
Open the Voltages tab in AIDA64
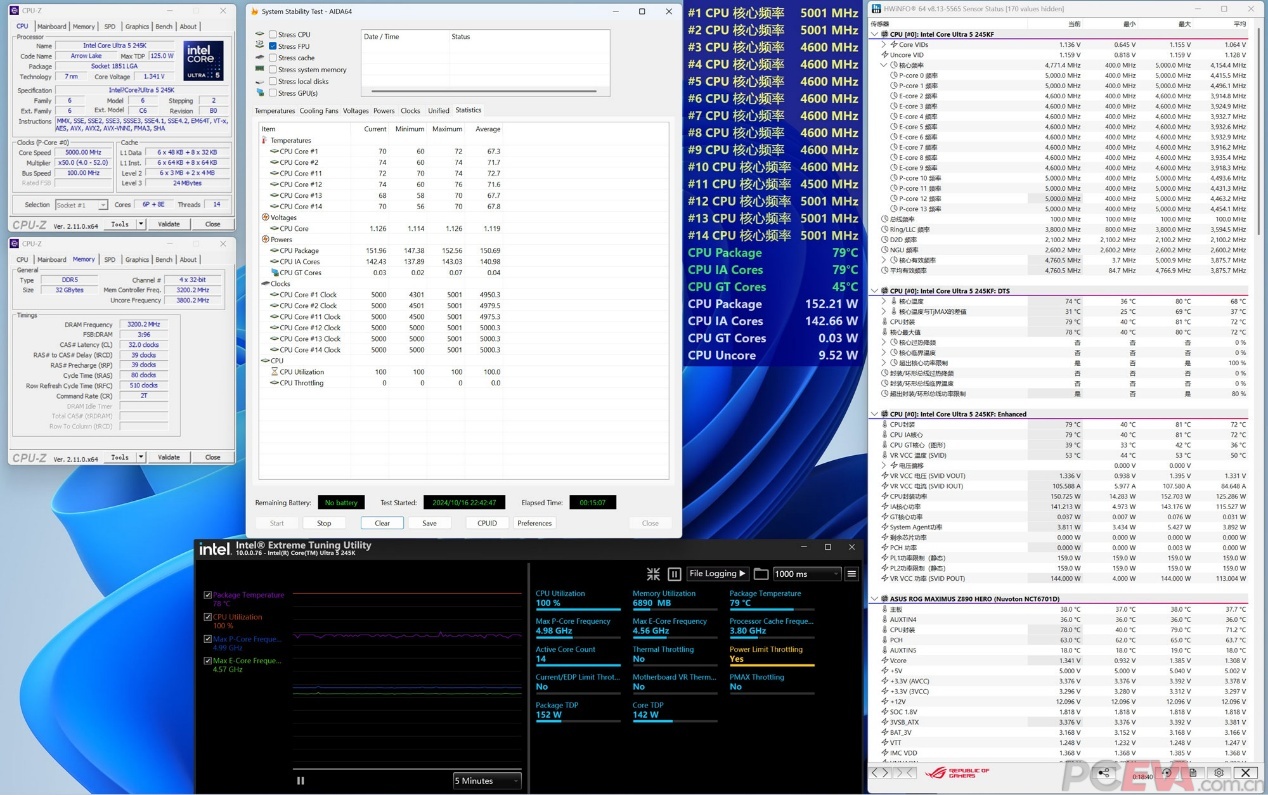click(356, 111)
